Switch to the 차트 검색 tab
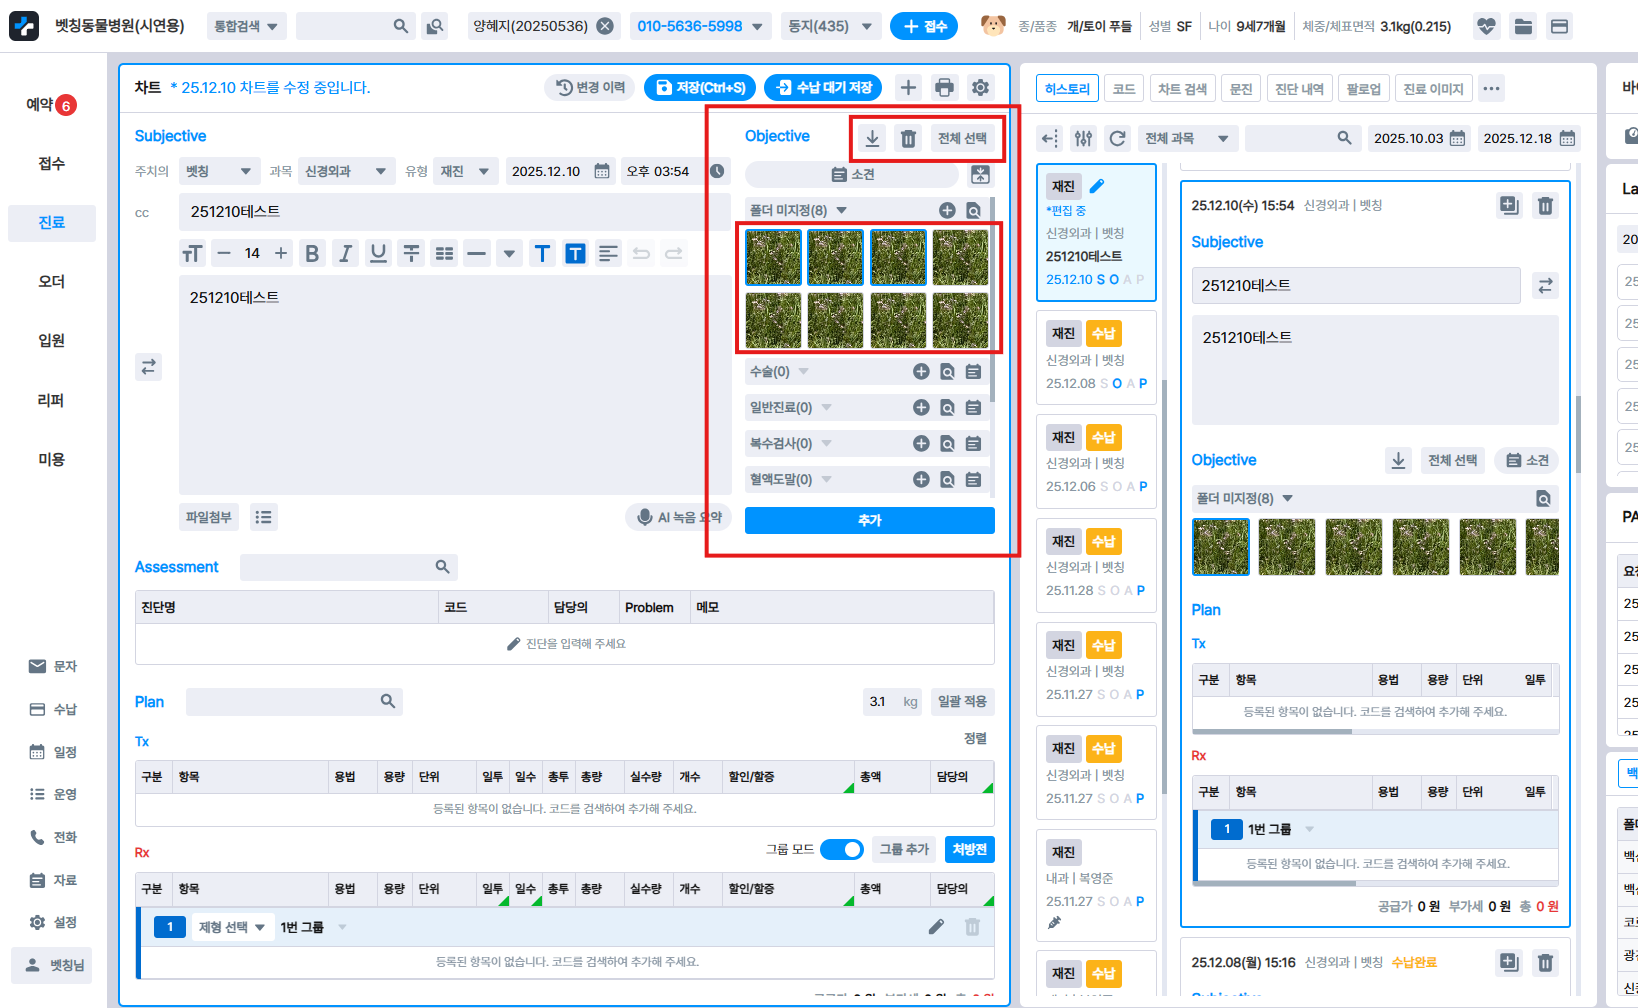 1182,88
